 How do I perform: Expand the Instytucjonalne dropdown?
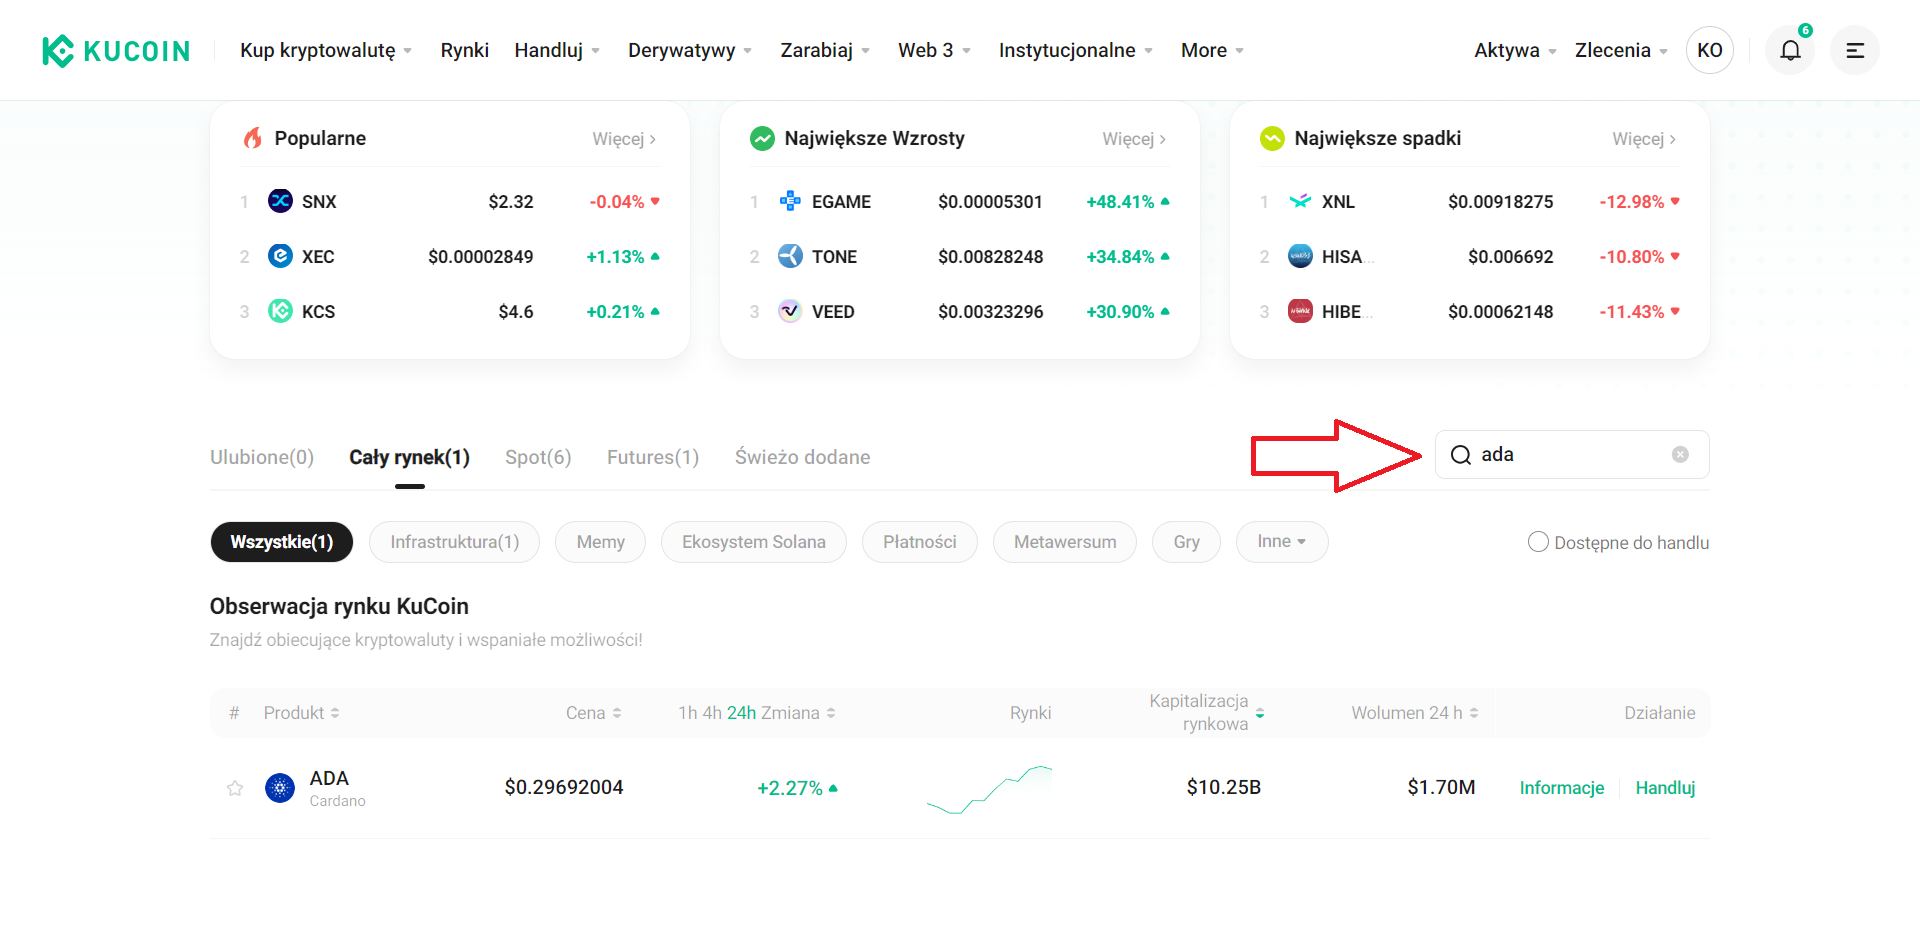coord(1076,50)
